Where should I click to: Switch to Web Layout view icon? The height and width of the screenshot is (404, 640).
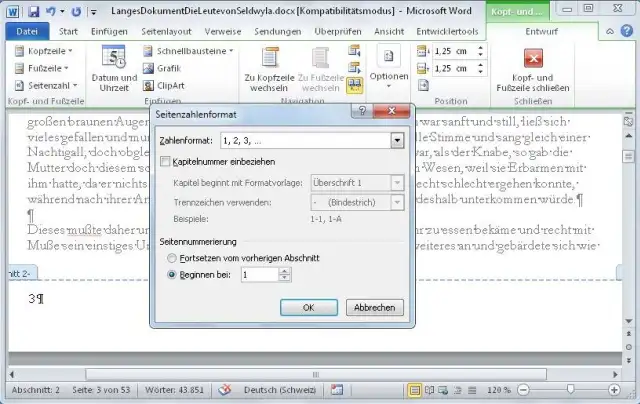[443, 390]
